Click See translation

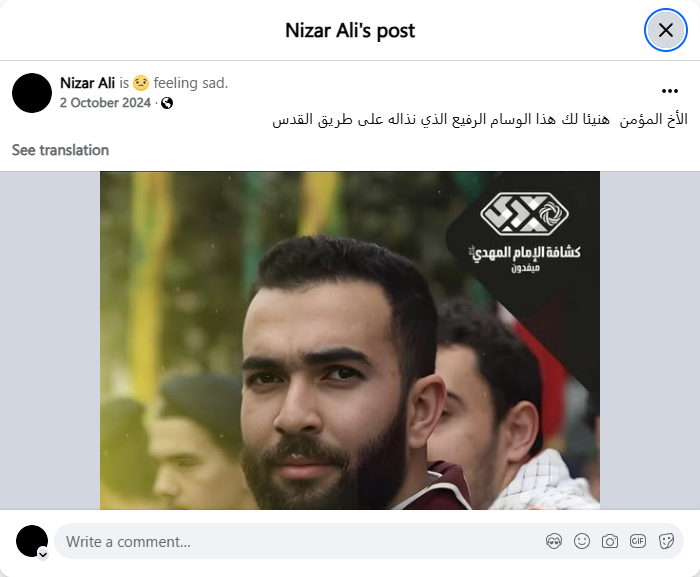coord(60,150)
